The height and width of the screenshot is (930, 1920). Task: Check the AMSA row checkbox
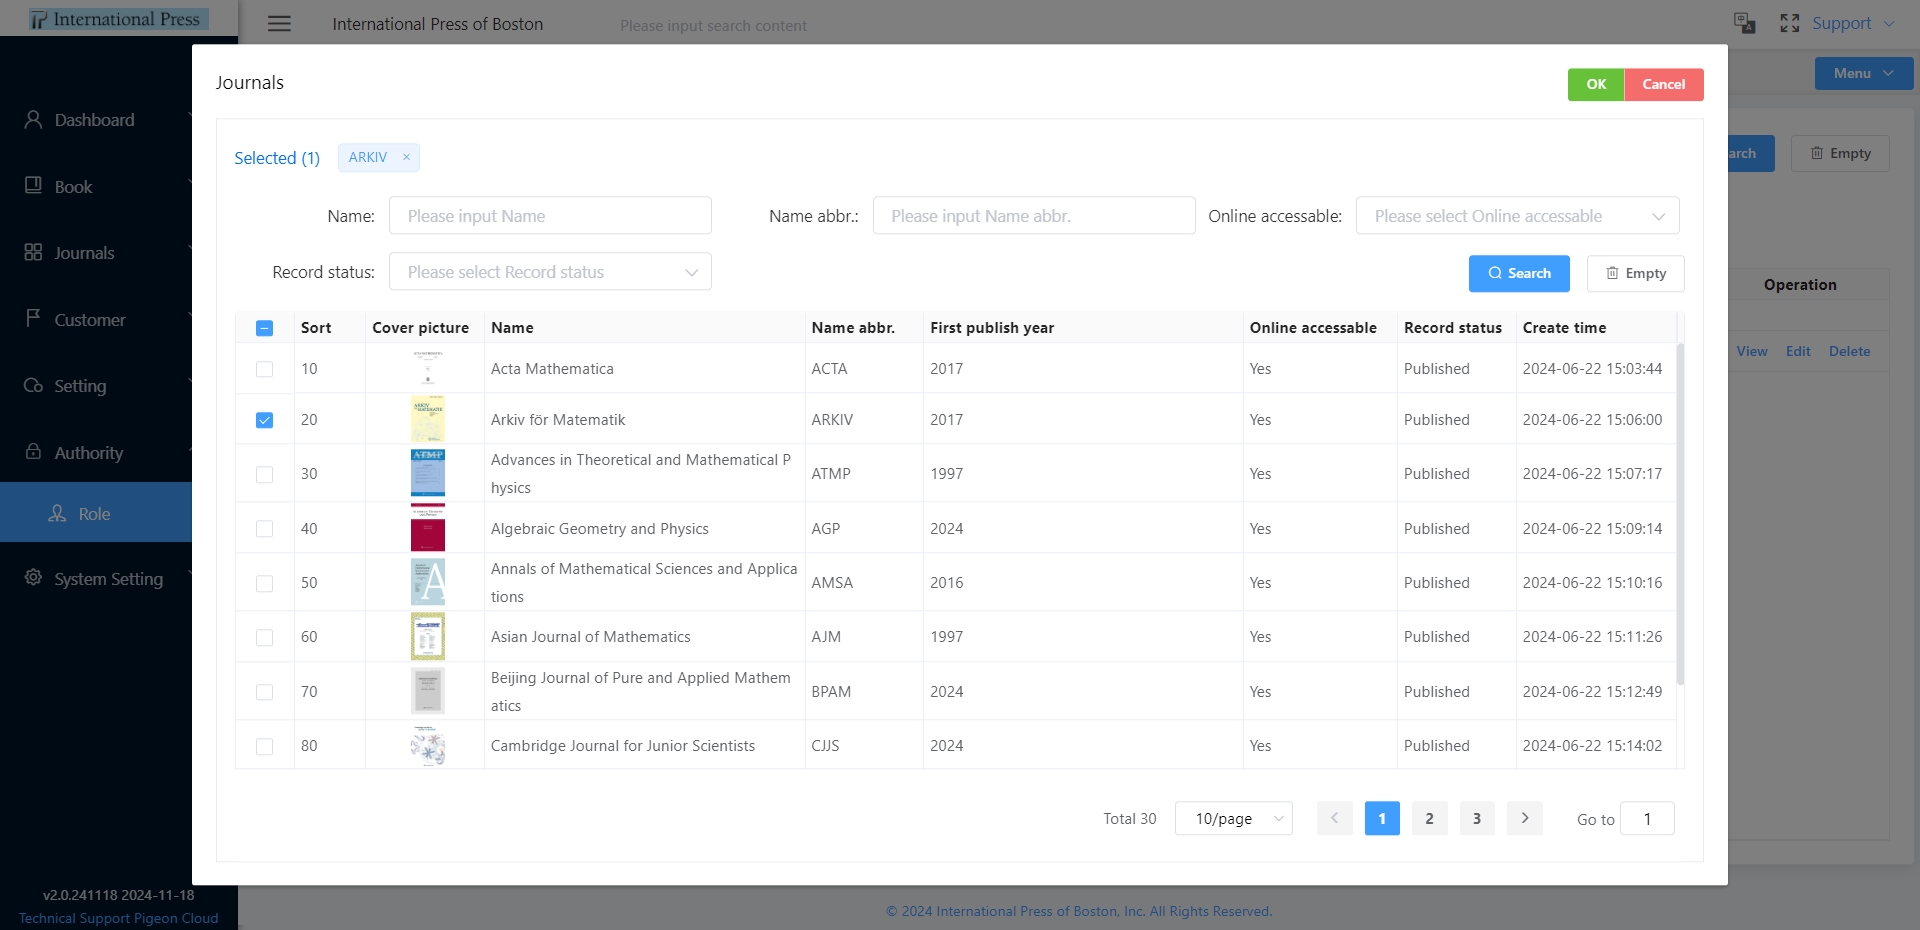tap(264, 583)
